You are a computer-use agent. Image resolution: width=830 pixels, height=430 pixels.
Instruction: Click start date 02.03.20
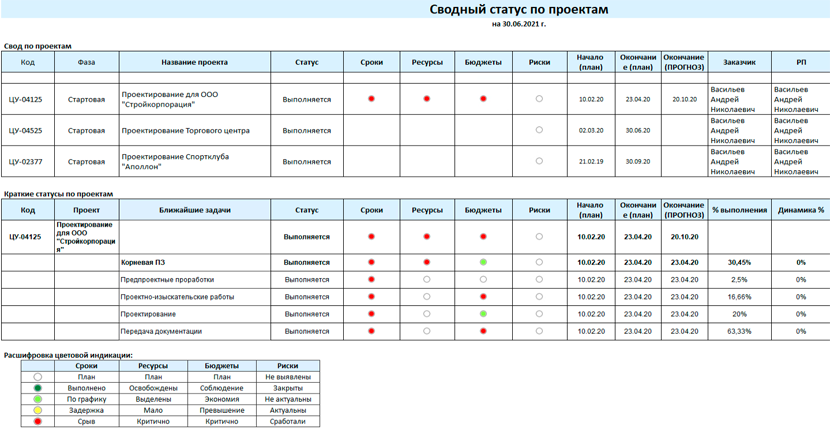coord(590,130)
